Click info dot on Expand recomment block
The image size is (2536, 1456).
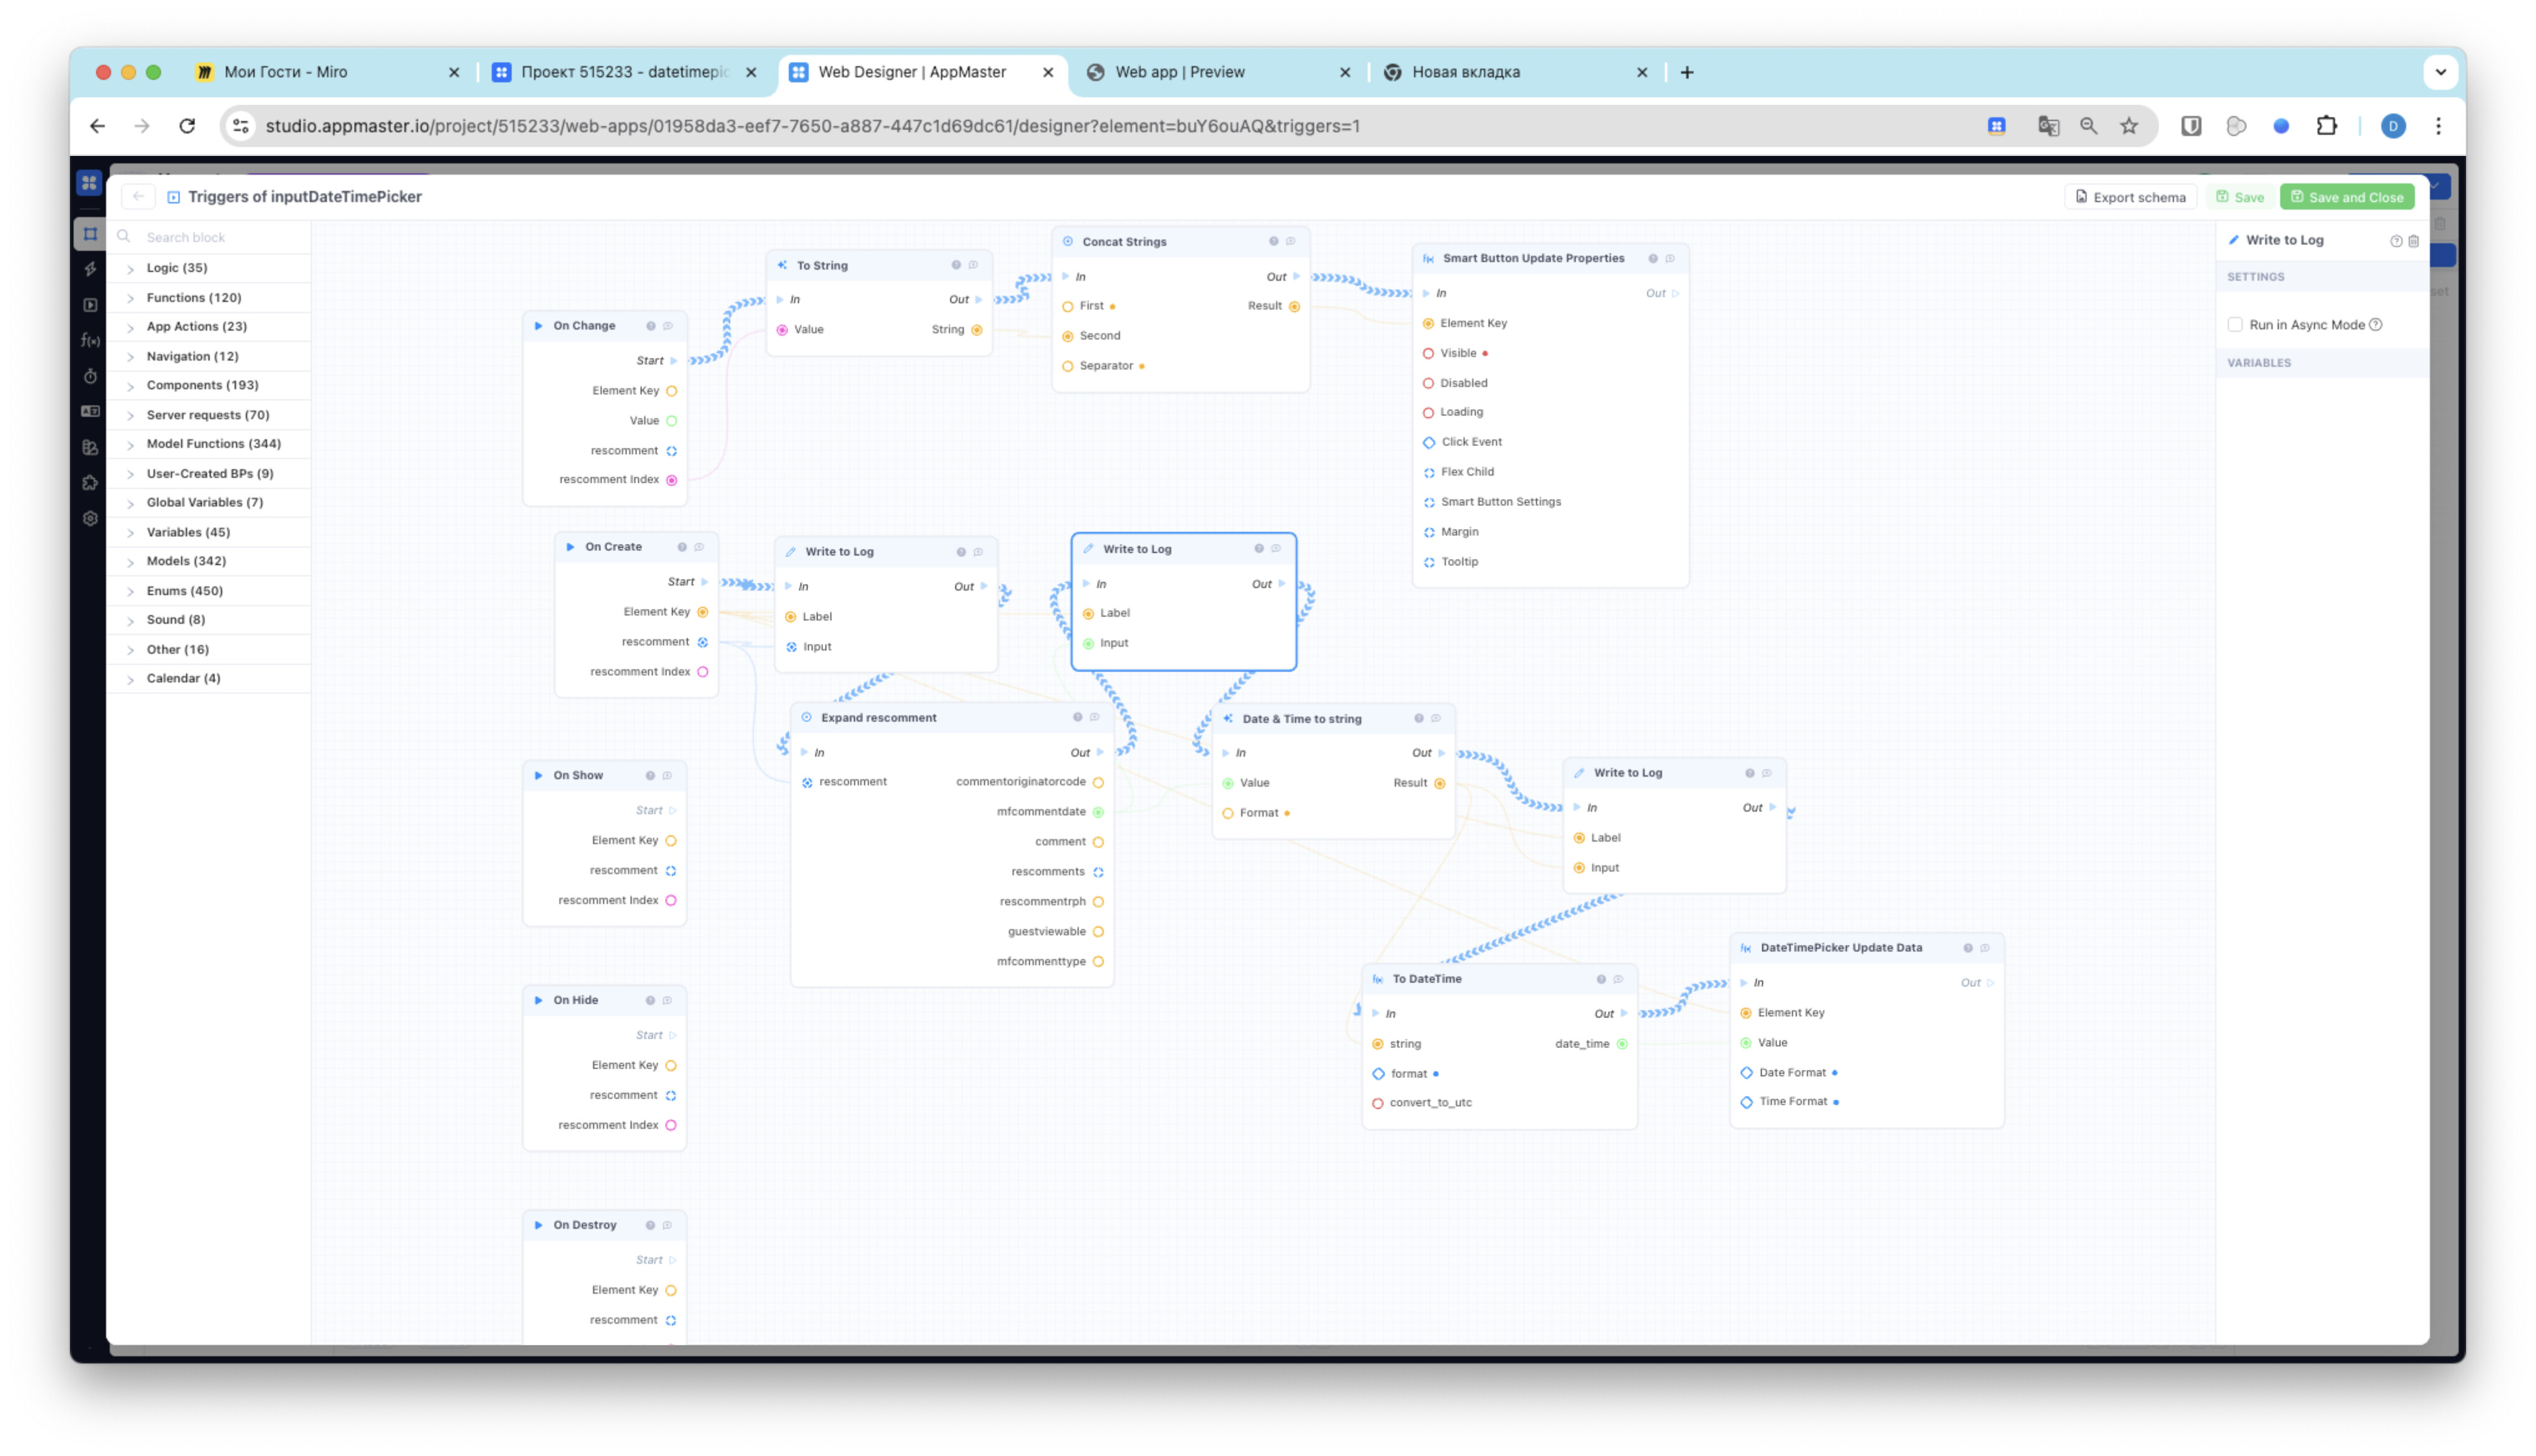(x=1078, y=718)
